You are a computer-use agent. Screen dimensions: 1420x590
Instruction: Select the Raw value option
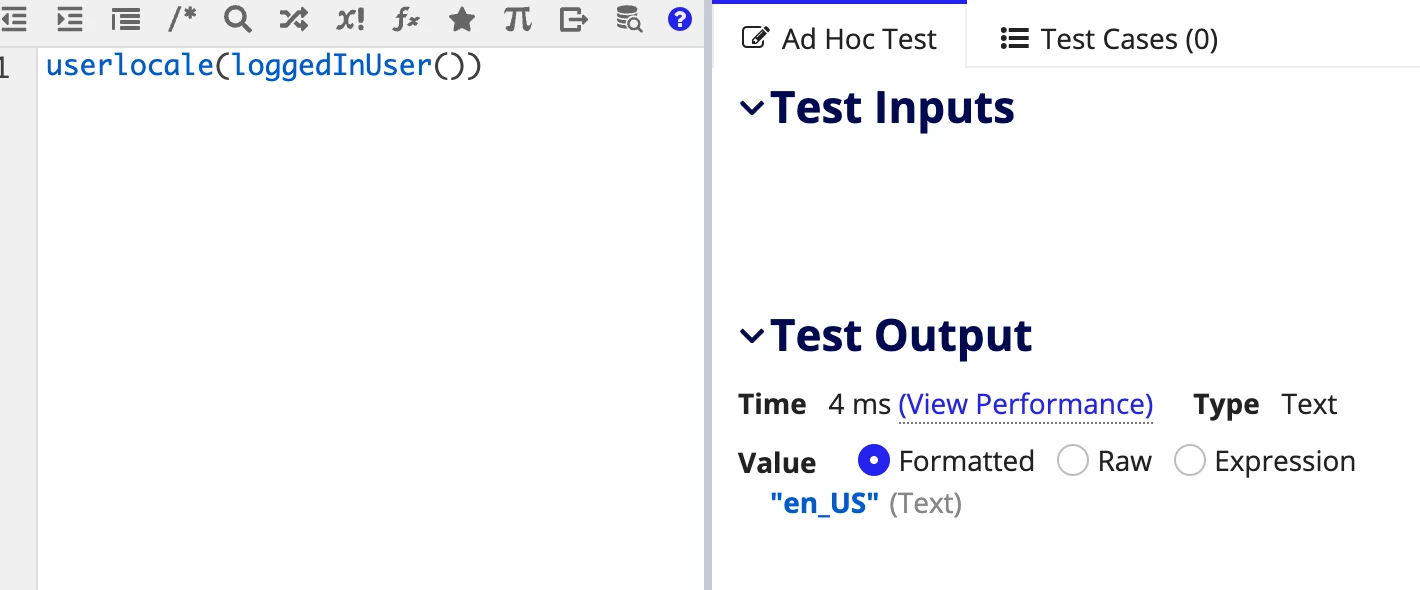(1073, 461)
